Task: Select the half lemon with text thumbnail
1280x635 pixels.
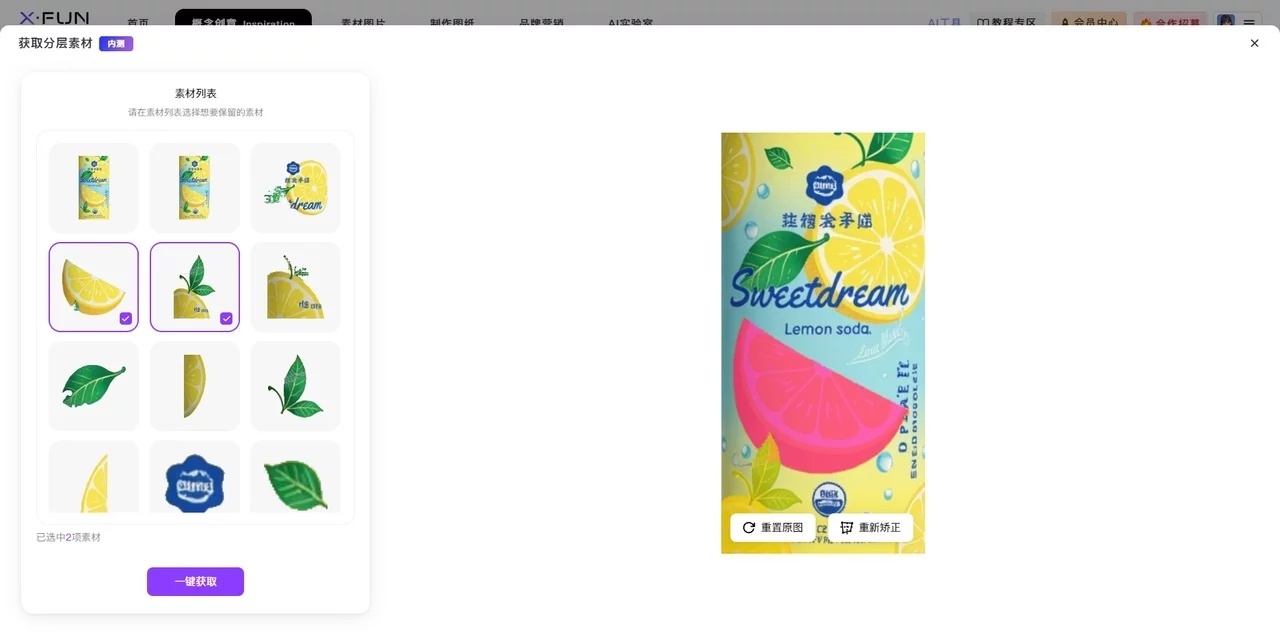Action: point(295,287)
